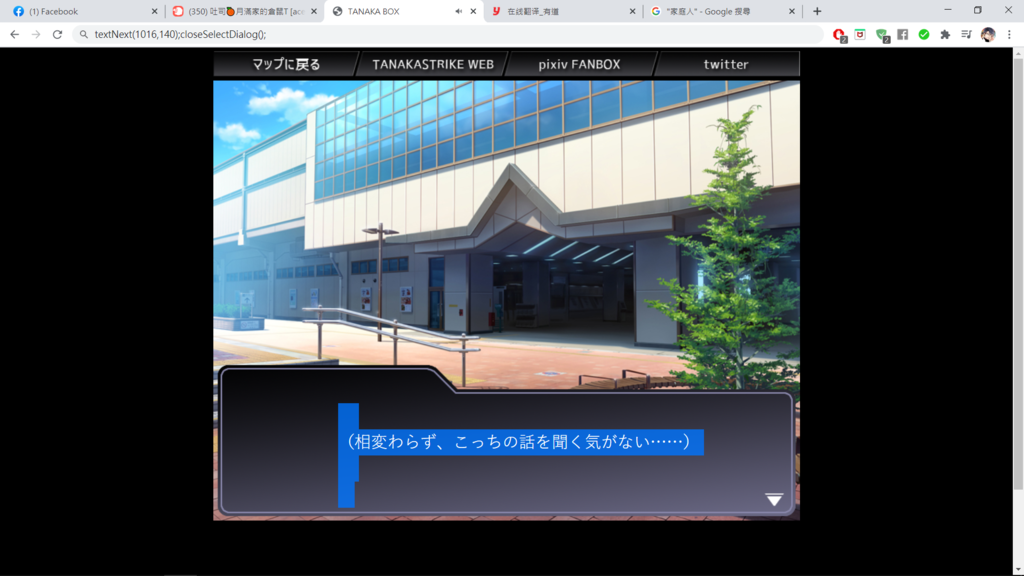This screenshot has height=576, width=1024.
Task: Open a new browser tab
Action: 817,11
